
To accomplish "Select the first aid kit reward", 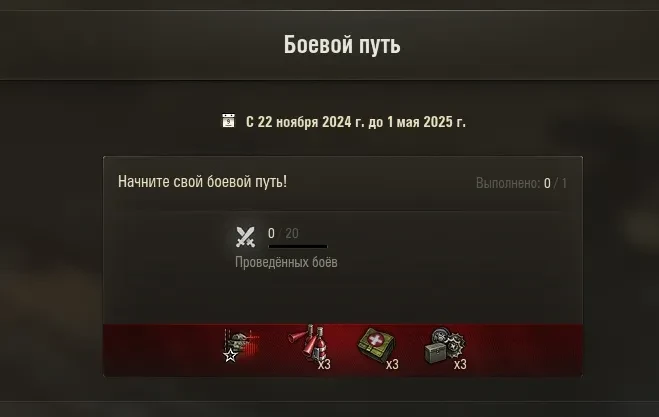I will 376,346.
